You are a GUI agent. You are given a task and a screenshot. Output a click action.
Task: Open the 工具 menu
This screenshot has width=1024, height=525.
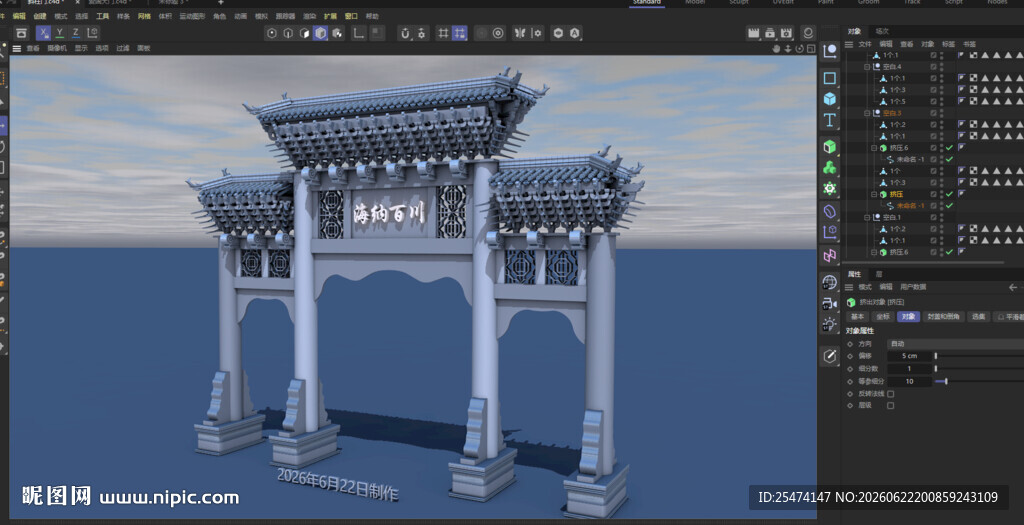click(103, 16)
